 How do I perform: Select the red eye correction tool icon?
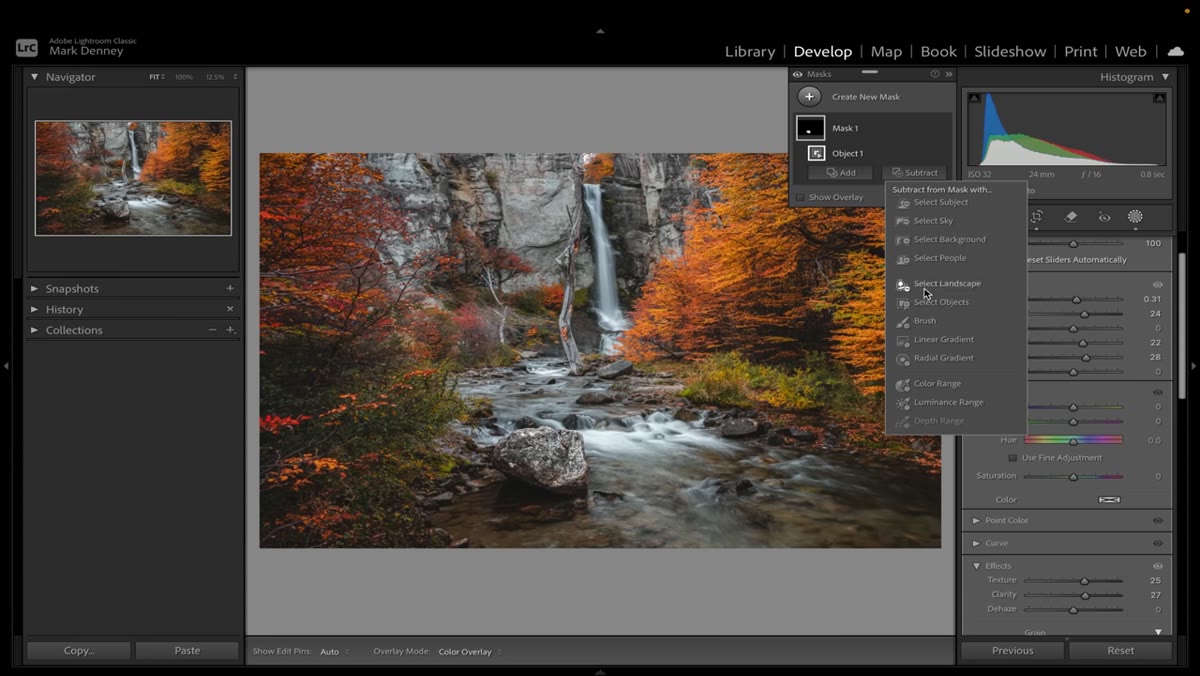1104,216
